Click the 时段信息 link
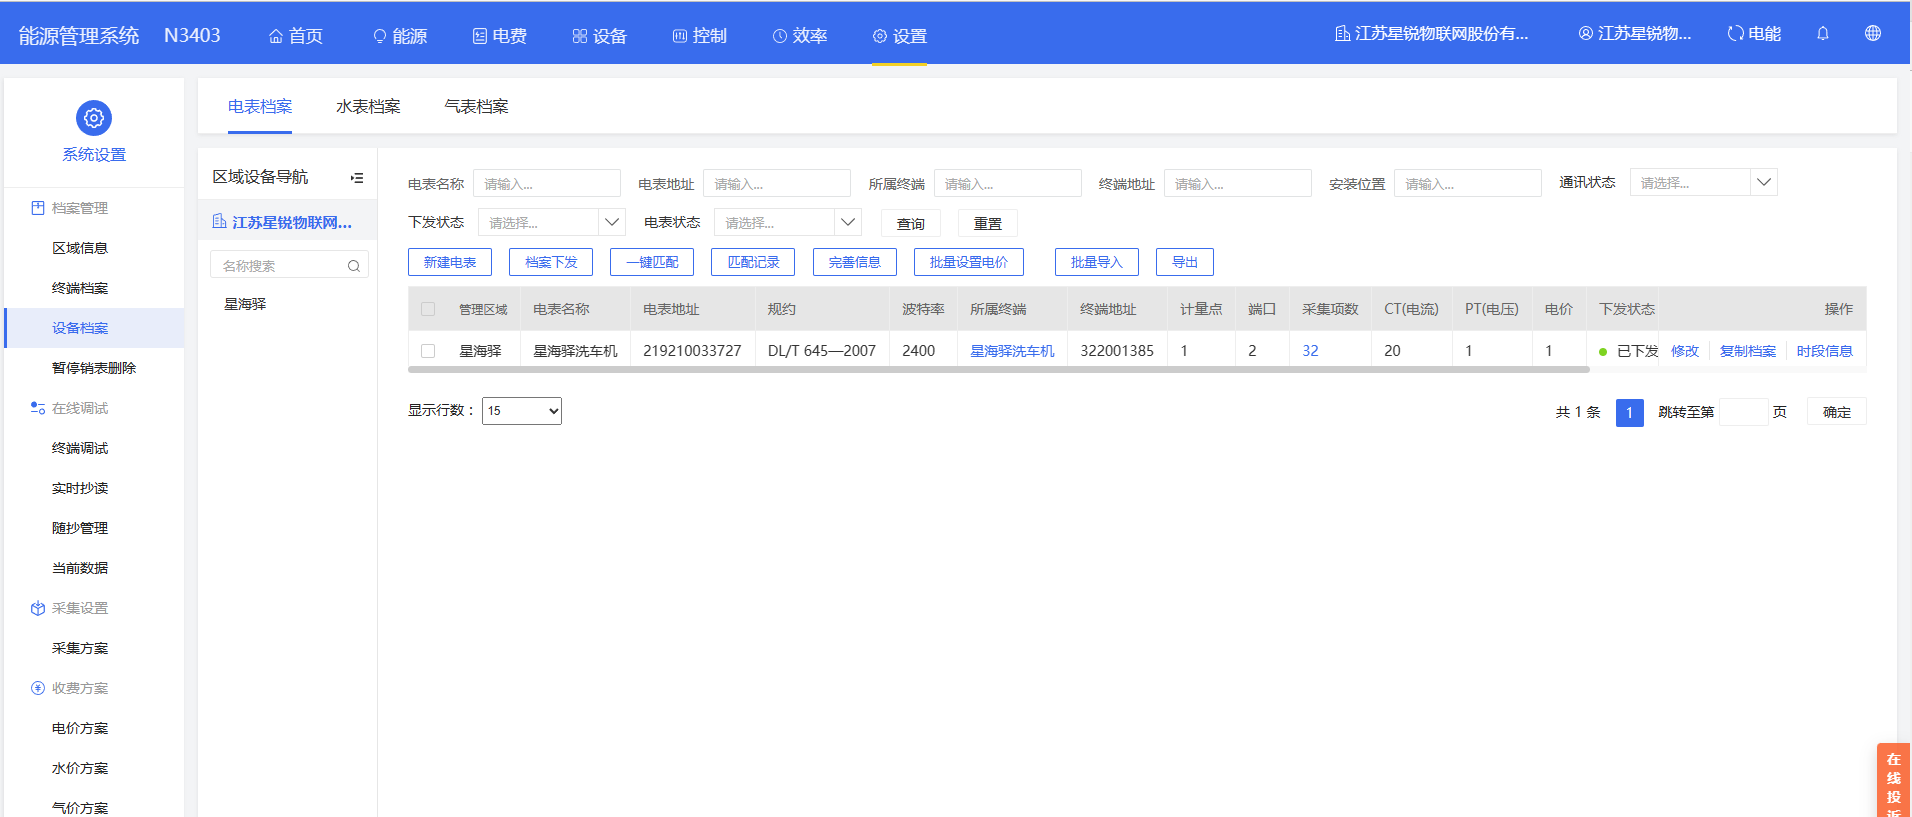The image size is (1912, 817). (x=1825, y=351)
